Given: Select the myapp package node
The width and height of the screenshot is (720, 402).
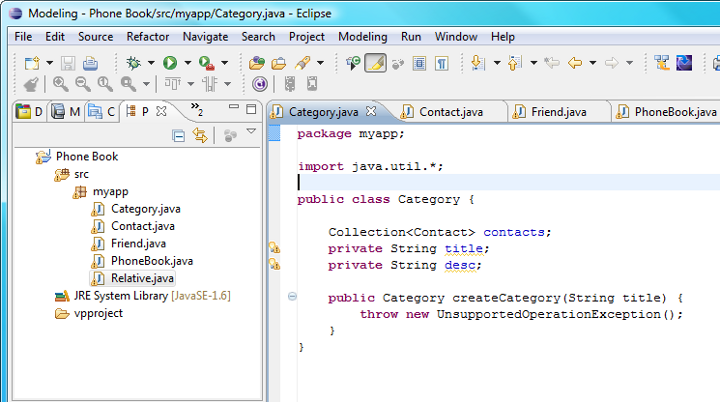Looking at the screenshot, I should pos(111,192).
